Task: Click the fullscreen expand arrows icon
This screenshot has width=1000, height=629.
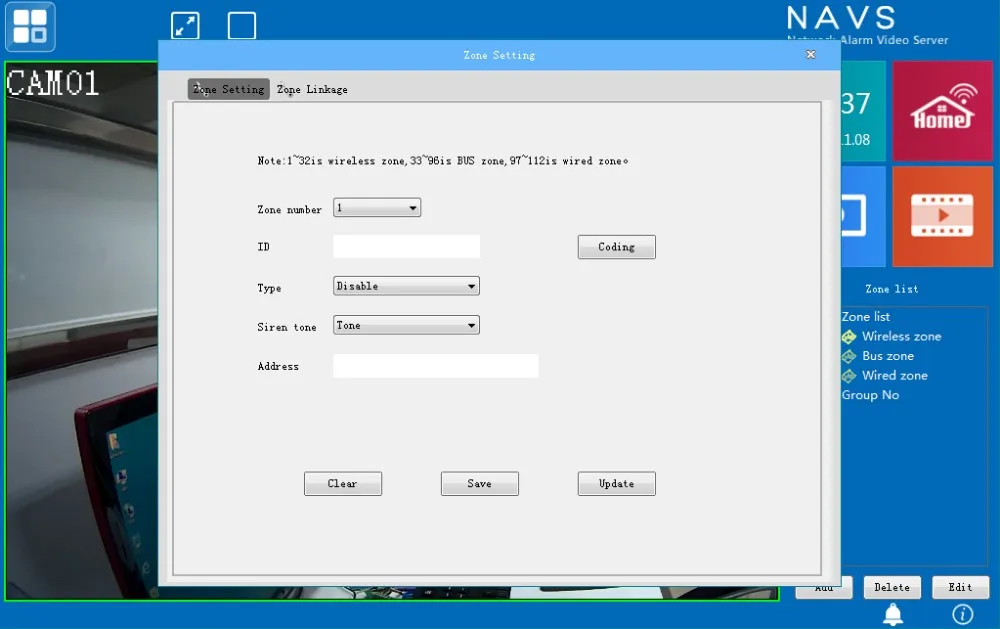Action: [186, 26]
